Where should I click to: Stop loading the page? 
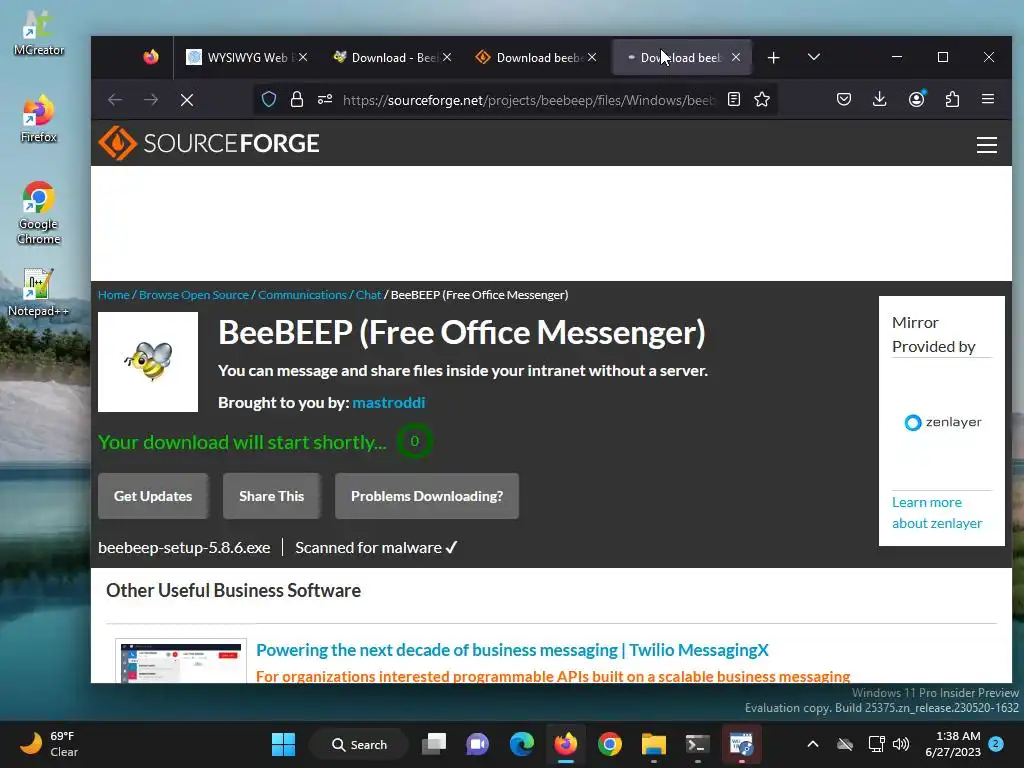coord(187,100)
